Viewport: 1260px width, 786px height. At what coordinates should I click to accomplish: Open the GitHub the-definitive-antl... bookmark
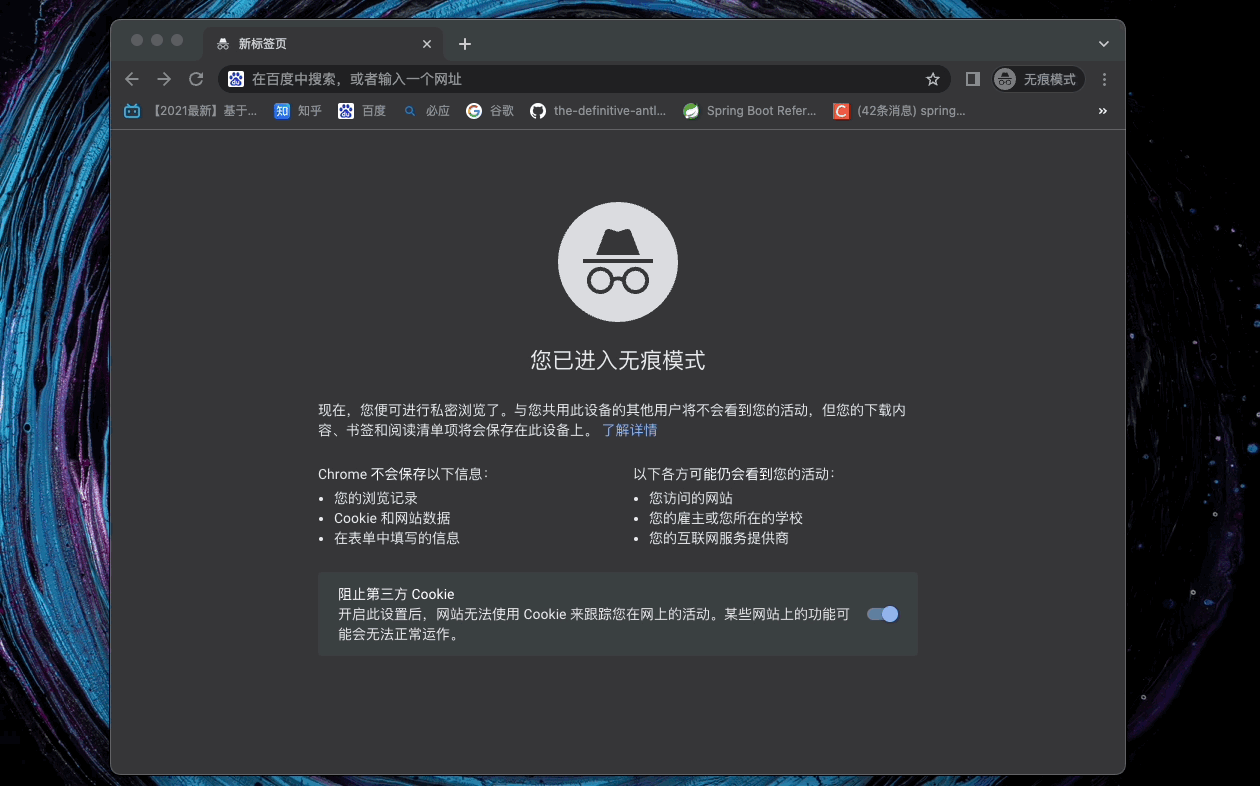tap(598, 111)
